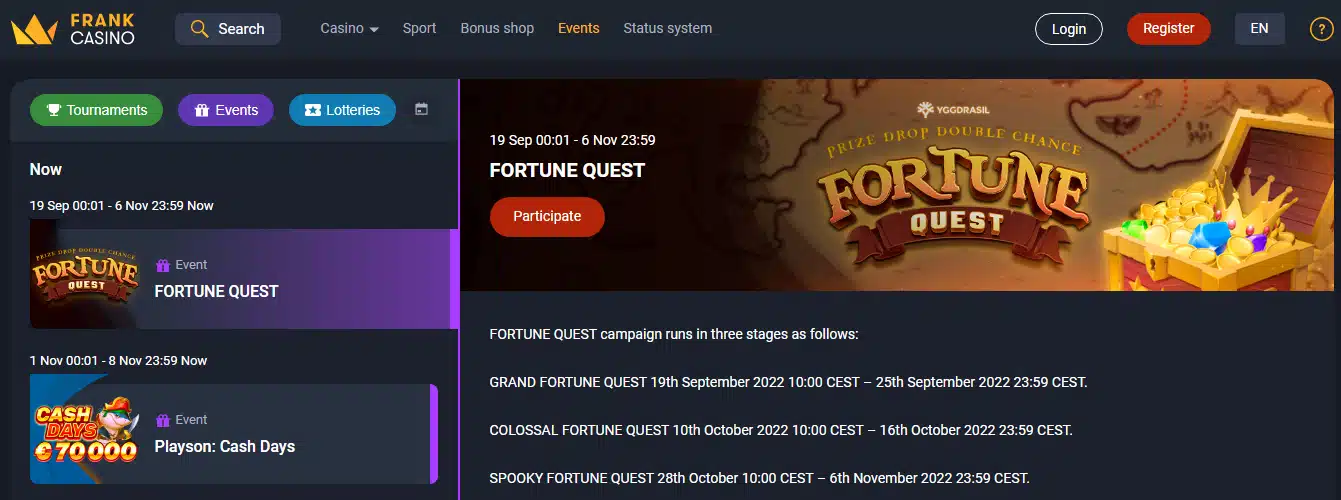Click the calendar icon beside Lotteries
1341x500 pixels.
coord(421,110)
